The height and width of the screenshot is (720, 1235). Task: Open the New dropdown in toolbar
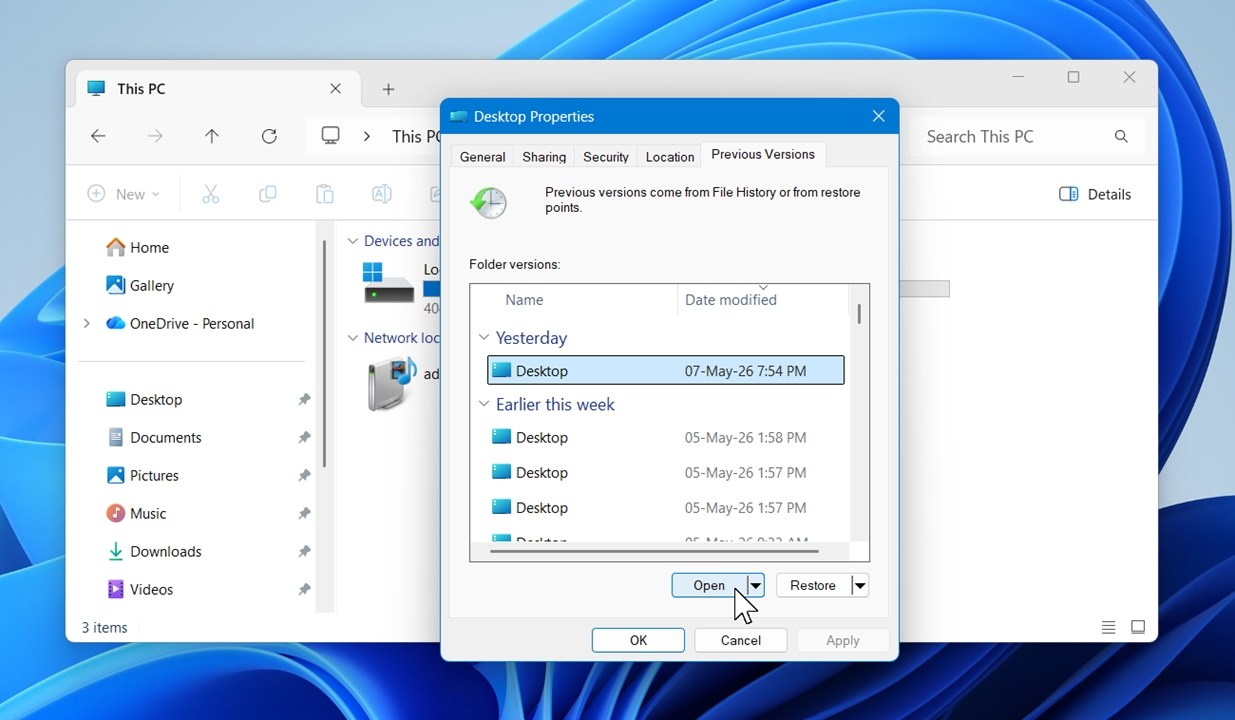pos(124,194)
